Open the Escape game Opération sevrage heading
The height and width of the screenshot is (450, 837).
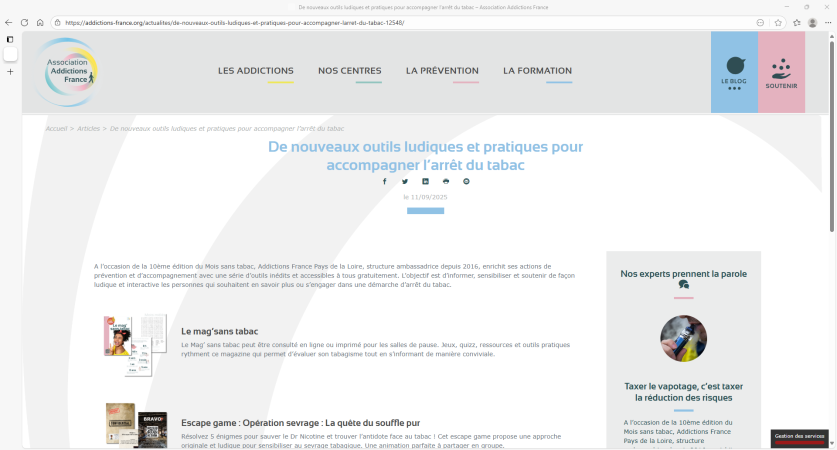(301, 423)
